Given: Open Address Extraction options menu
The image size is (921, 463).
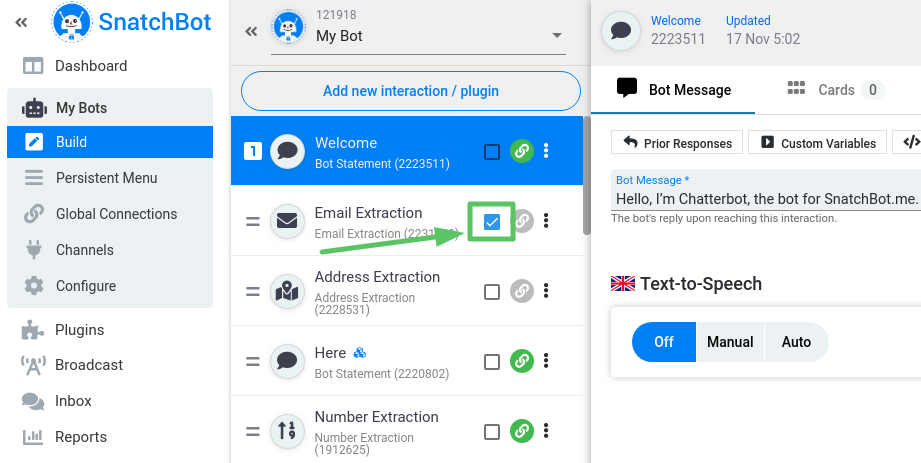Looking at the screenshot, I should [546, 291].
